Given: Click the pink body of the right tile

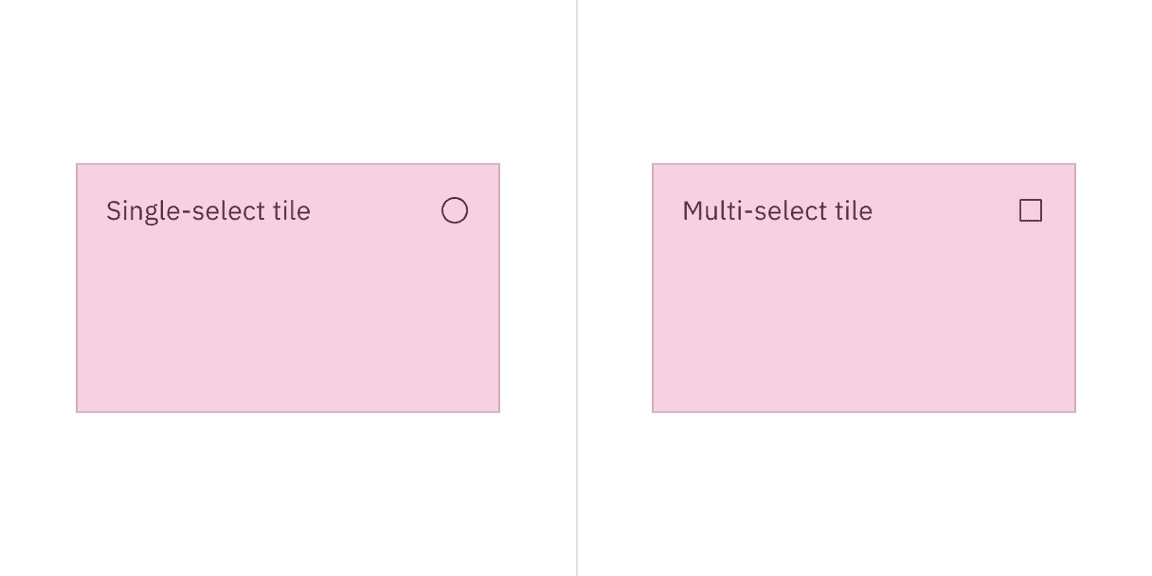Looking at the screenshot, I should tap(863, 320).
